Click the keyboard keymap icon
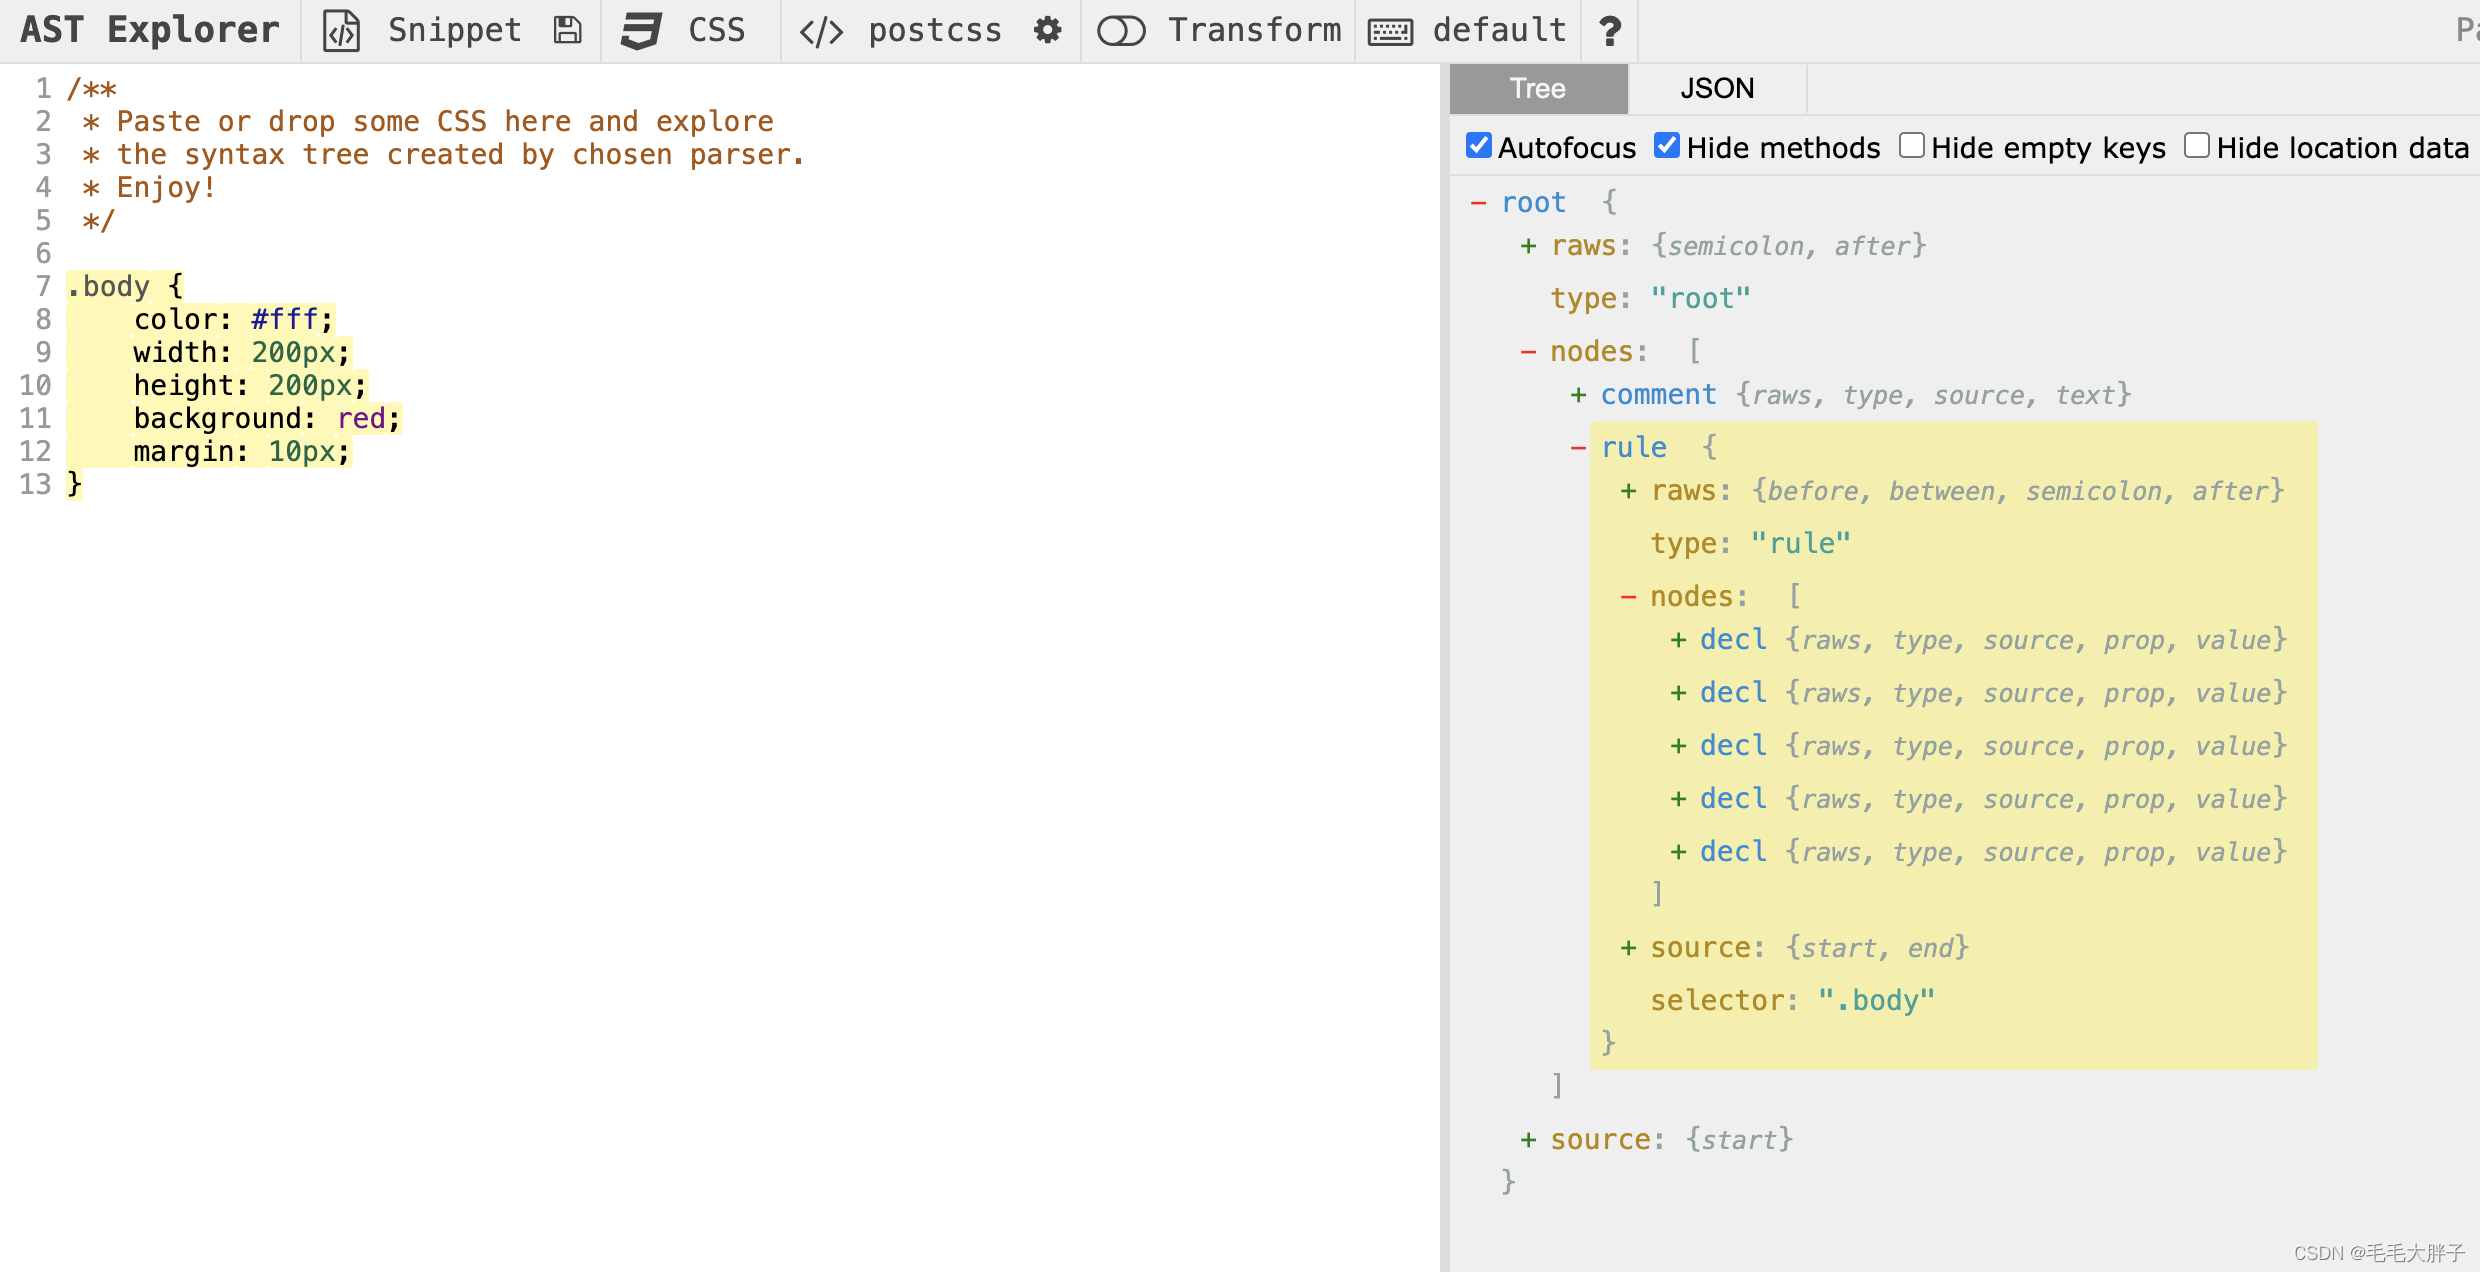Screen dimensions: 2480x1272 pyautogui.click(x=1390, y=31)
